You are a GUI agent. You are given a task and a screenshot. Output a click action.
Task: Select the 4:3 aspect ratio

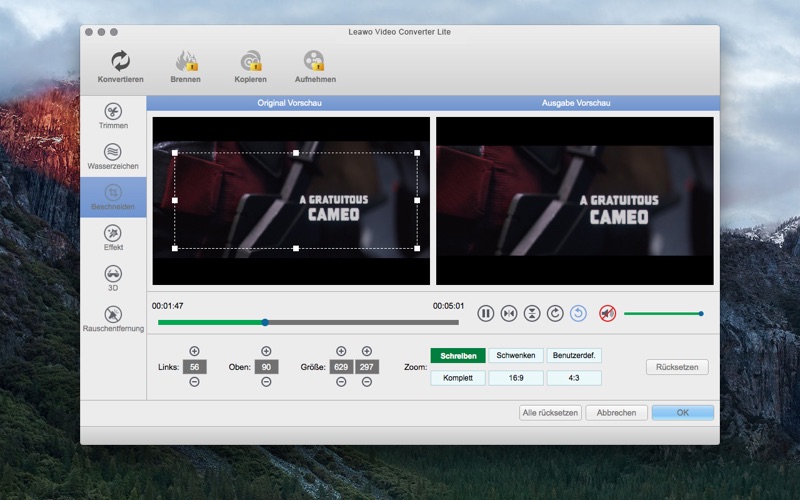(574, 378)
